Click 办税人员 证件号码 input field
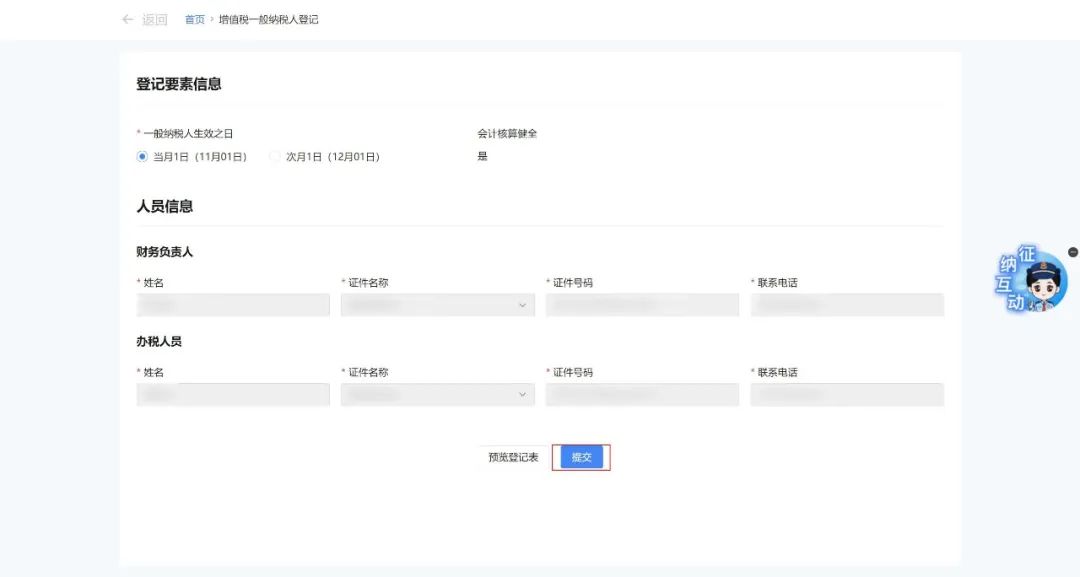The width and height of the screenshot is (1080, 577). [642, 395]
